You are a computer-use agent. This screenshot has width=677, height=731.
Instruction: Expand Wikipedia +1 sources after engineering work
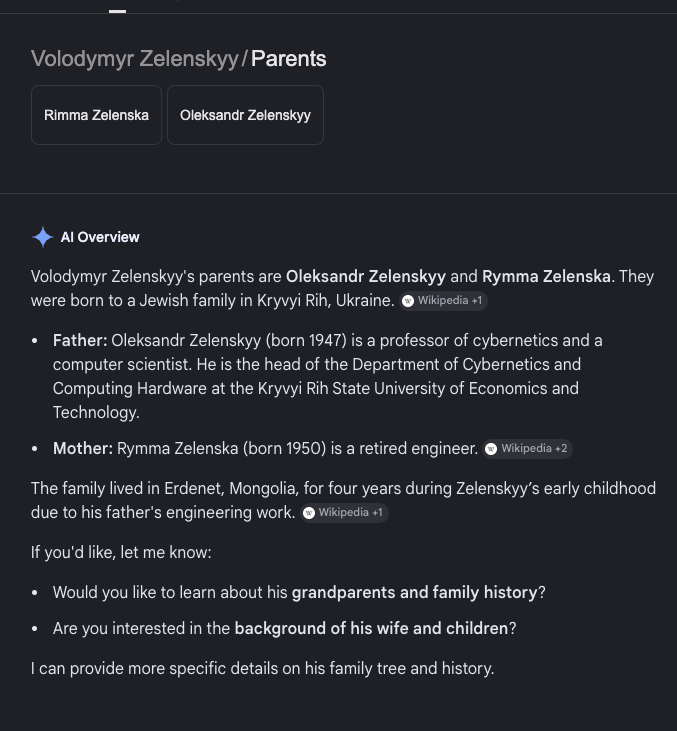(344, 513)
